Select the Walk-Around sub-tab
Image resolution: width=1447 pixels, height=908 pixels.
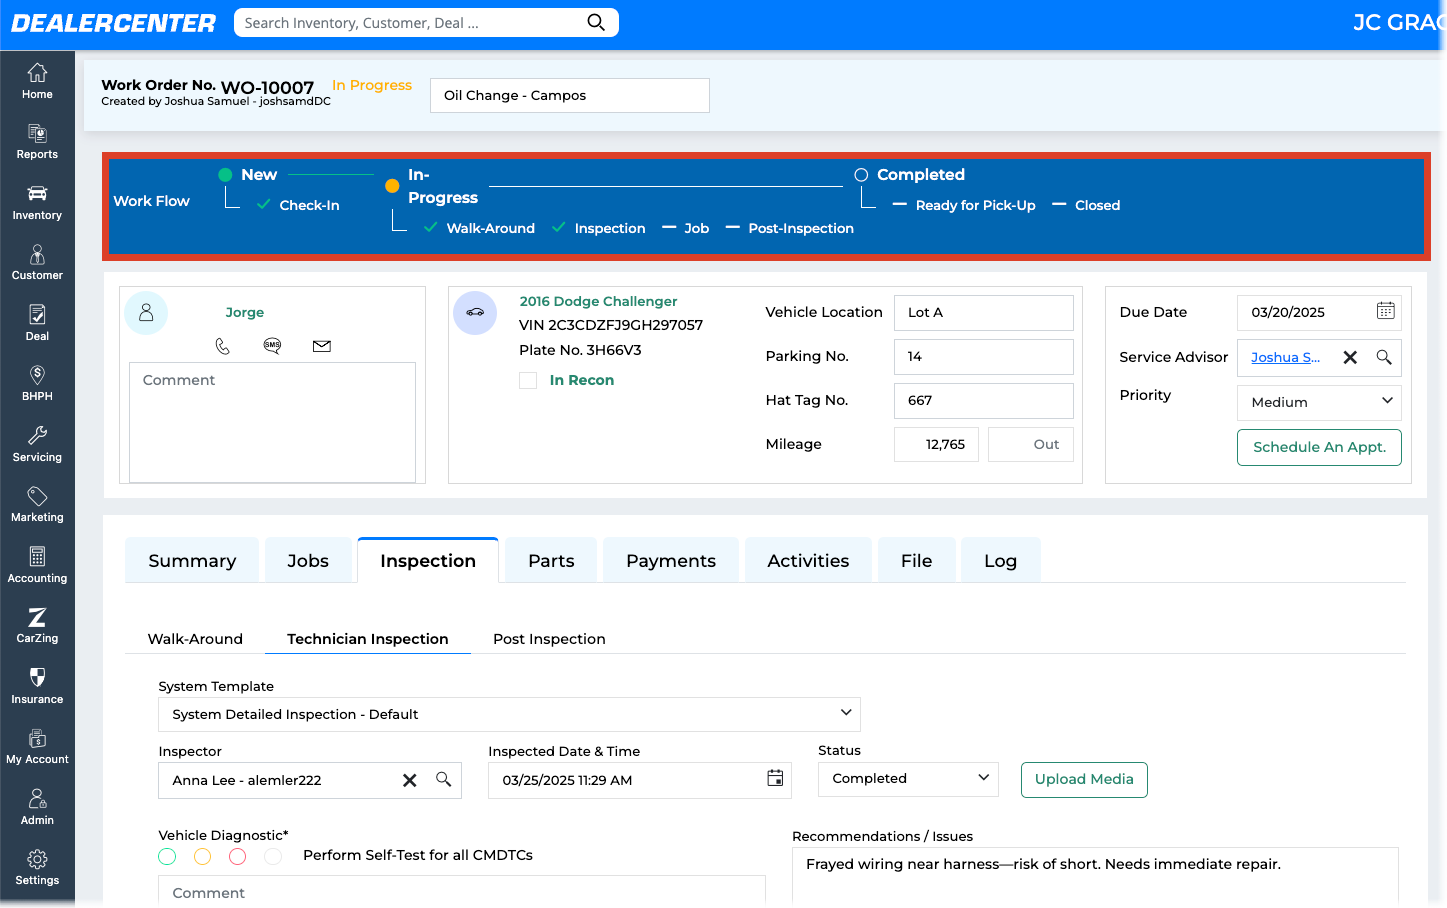[195, 639]
